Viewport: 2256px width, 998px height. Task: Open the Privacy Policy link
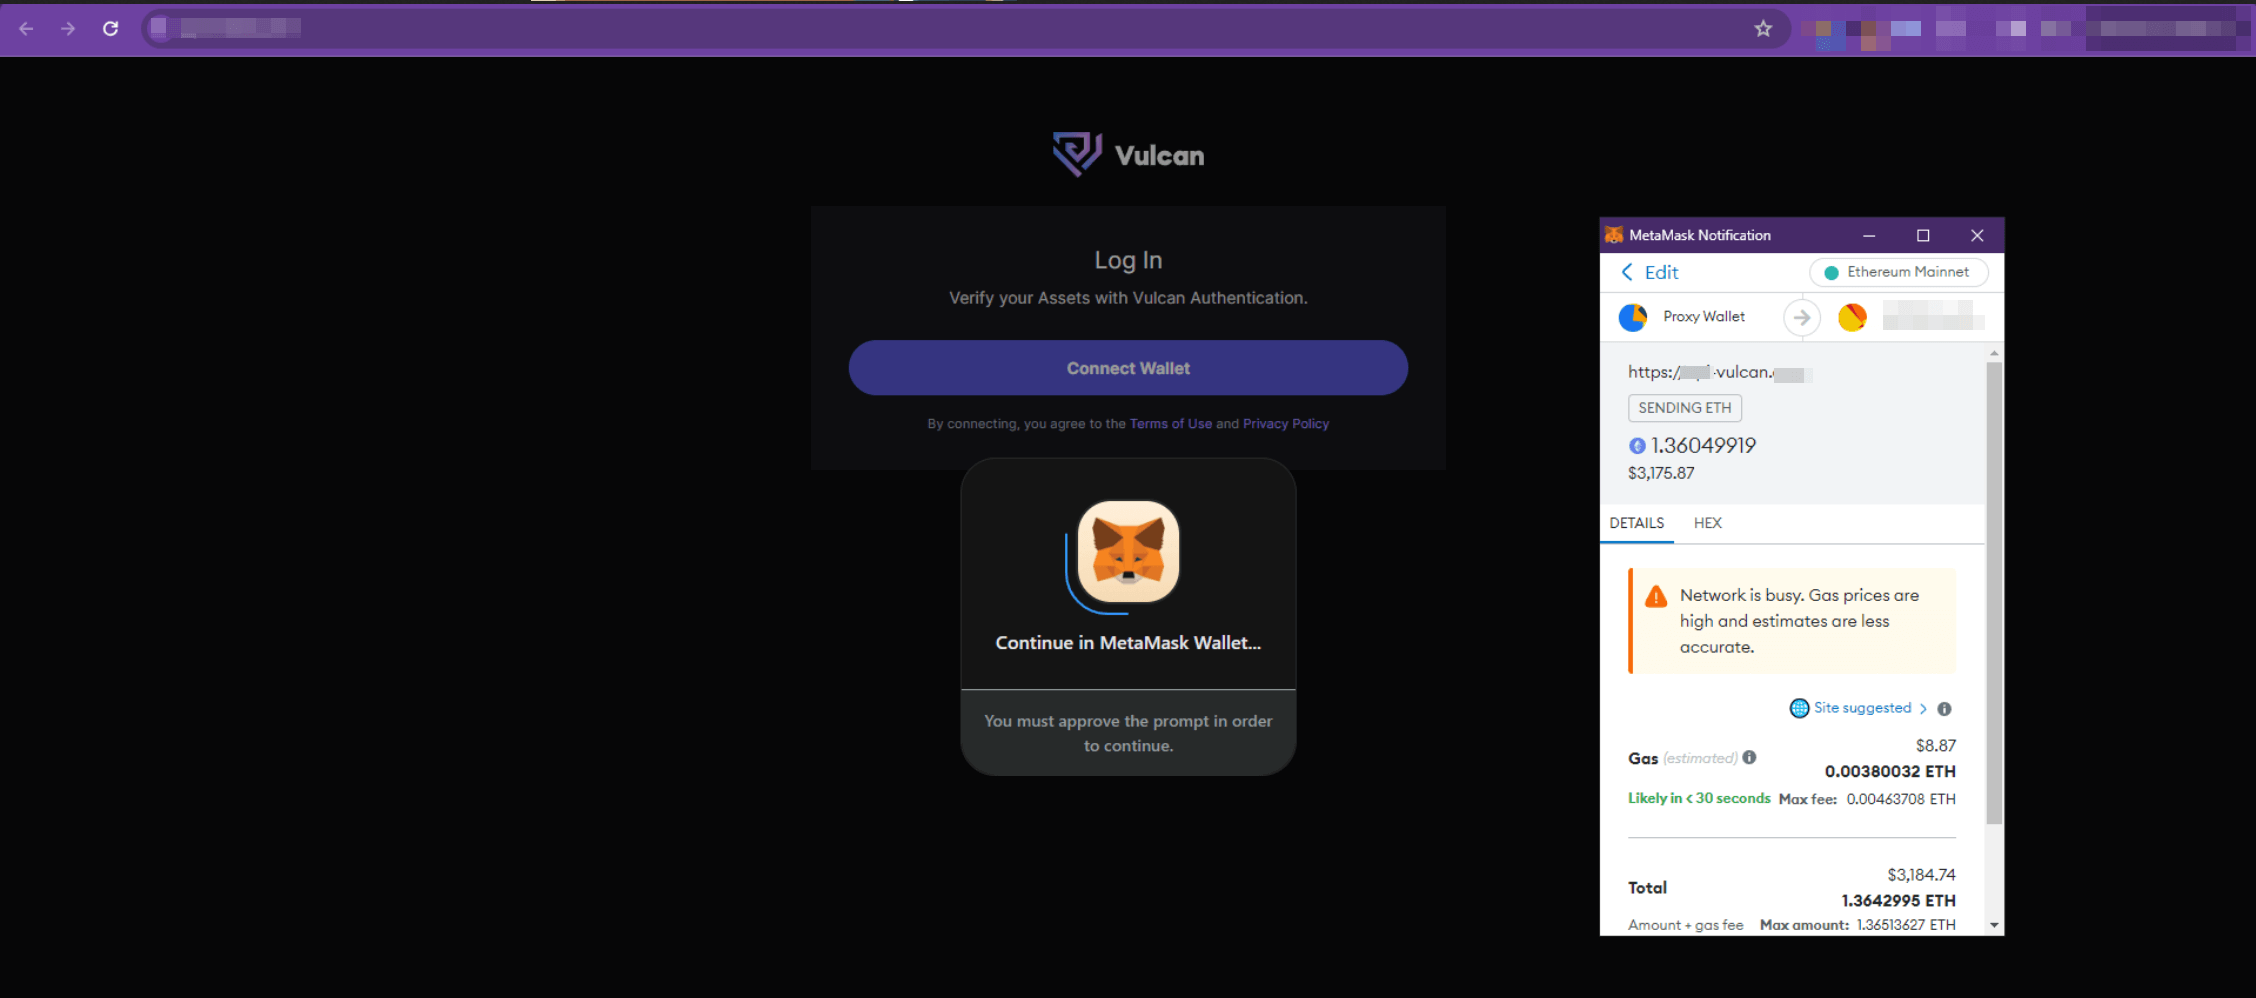pos(1285,424)
